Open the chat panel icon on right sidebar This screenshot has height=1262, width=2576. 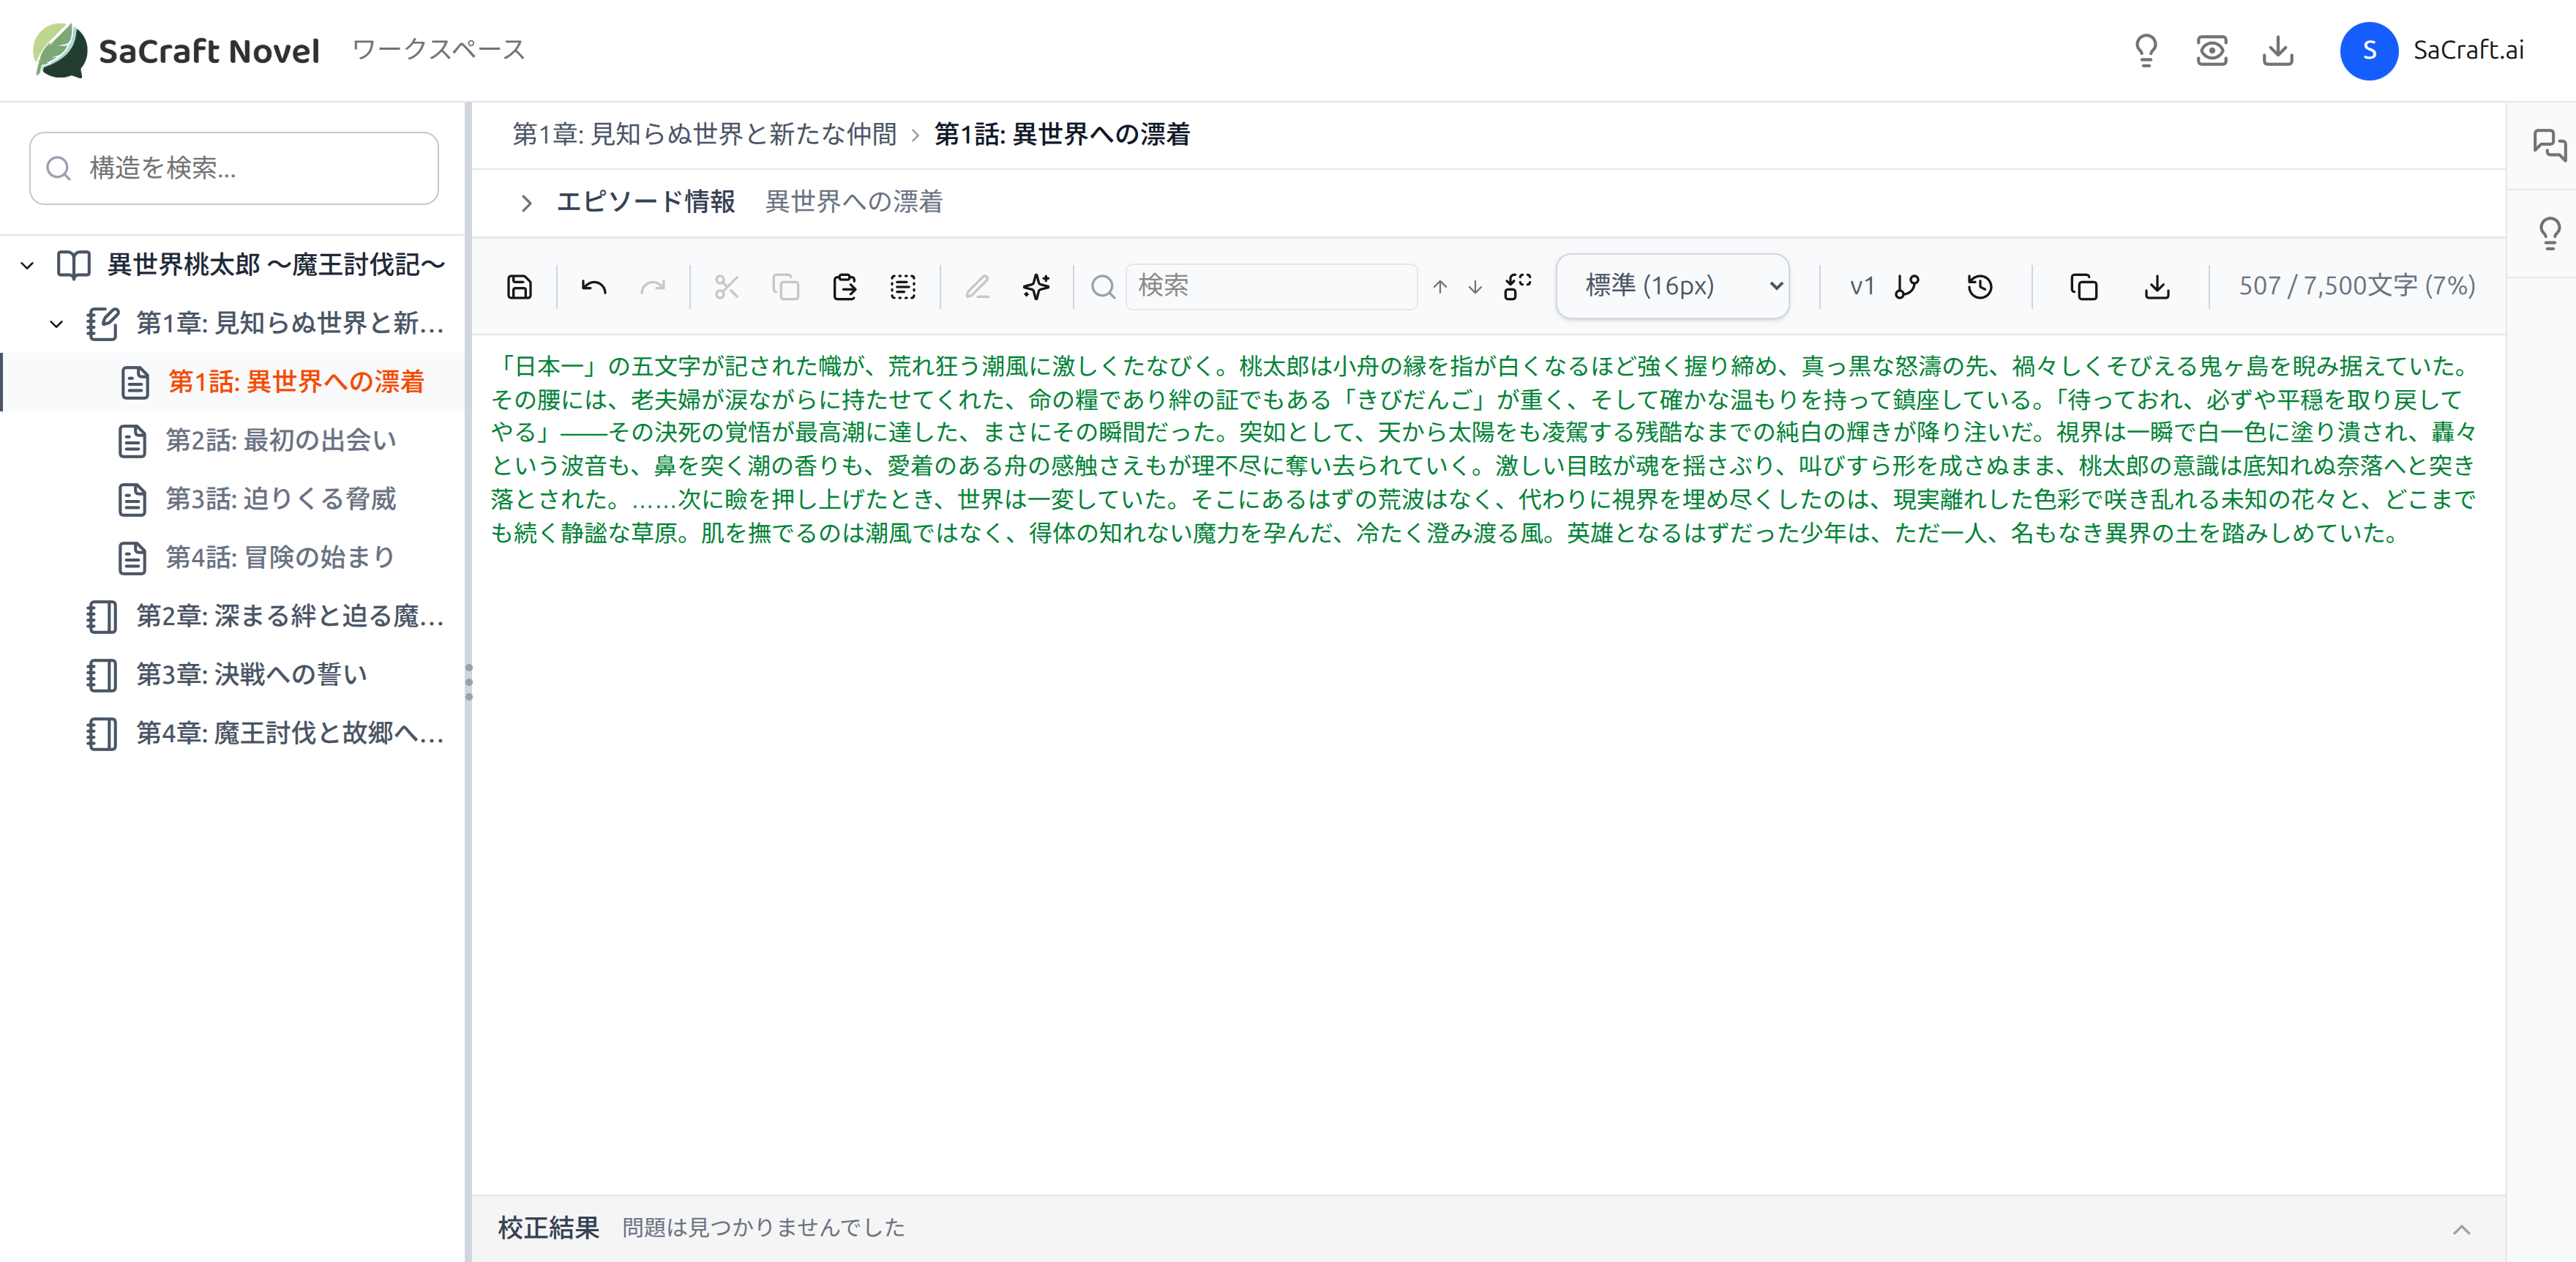click(2548, 145)
